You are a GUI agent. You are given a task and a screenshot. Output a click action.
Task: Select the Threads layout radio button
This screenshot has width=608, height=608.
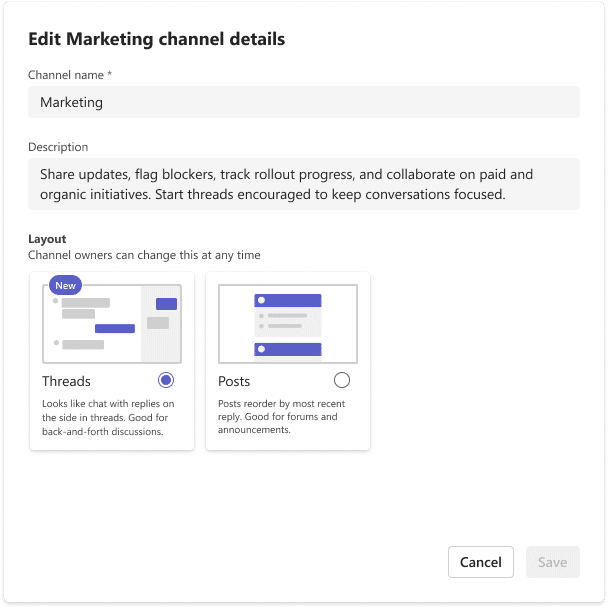[x=166, y=380]
